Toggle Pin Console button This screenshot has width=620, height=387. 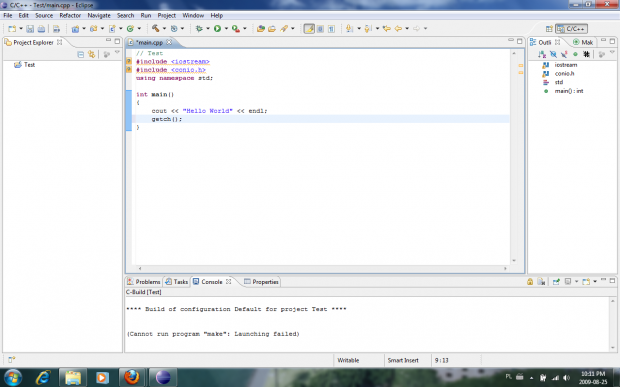coord(556,281)
